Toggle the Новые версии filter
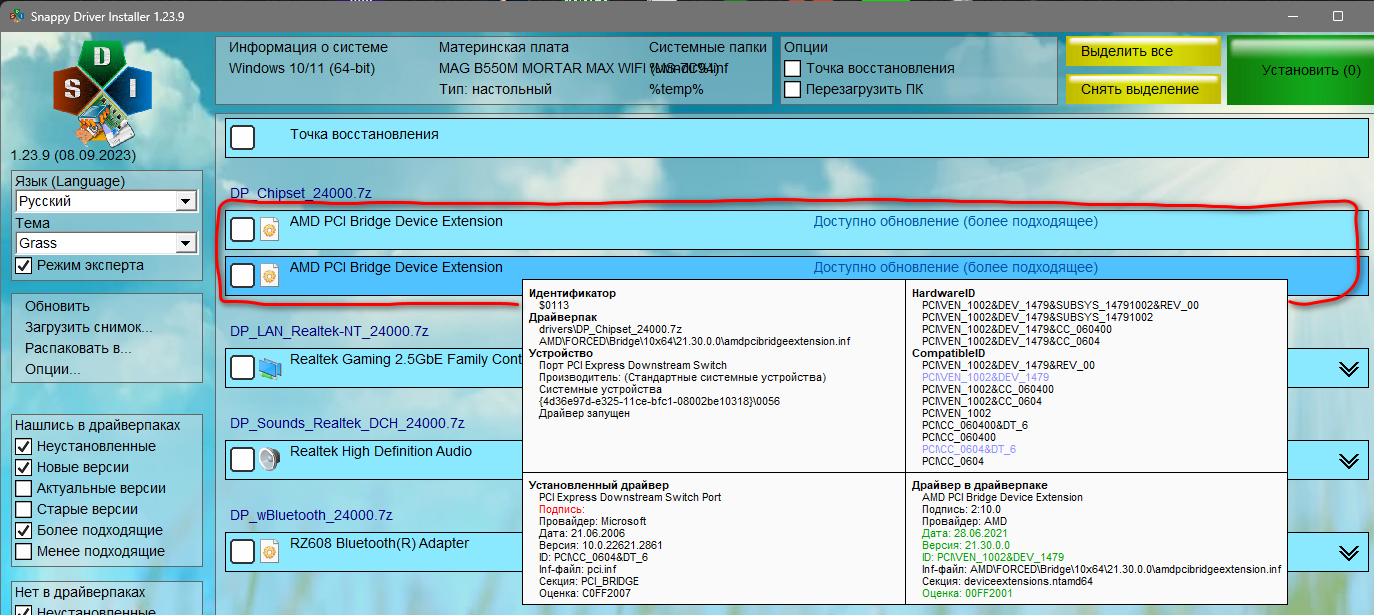The height and width of the screenshot is (615, 1374). pos(24,467)
